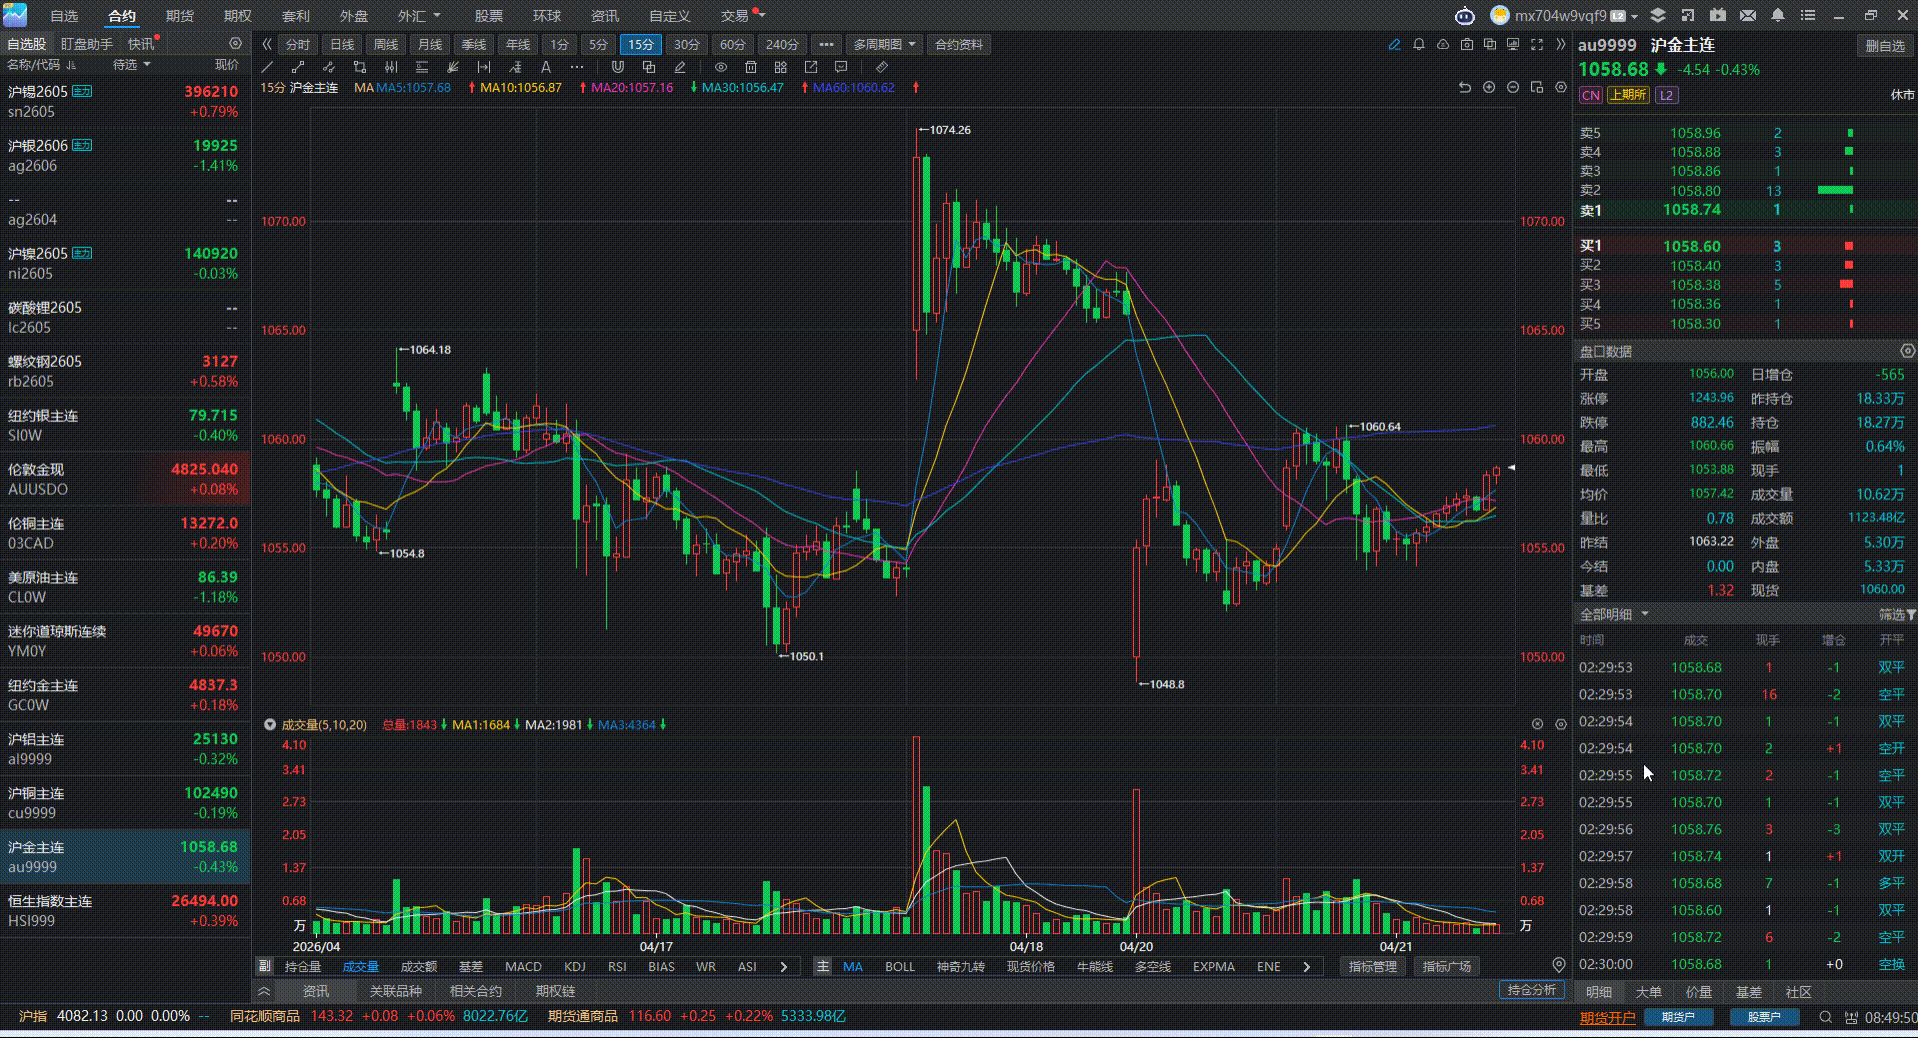Screen dimensions: 1918x1038
Task: Switch to the MACD indicator tab
Action: [523, 966]
